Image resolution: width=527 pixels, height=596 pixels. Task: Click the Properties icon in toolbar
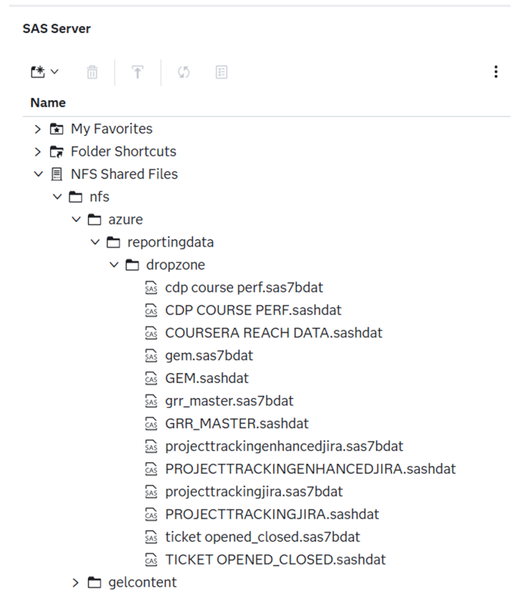tap(221, 72)
